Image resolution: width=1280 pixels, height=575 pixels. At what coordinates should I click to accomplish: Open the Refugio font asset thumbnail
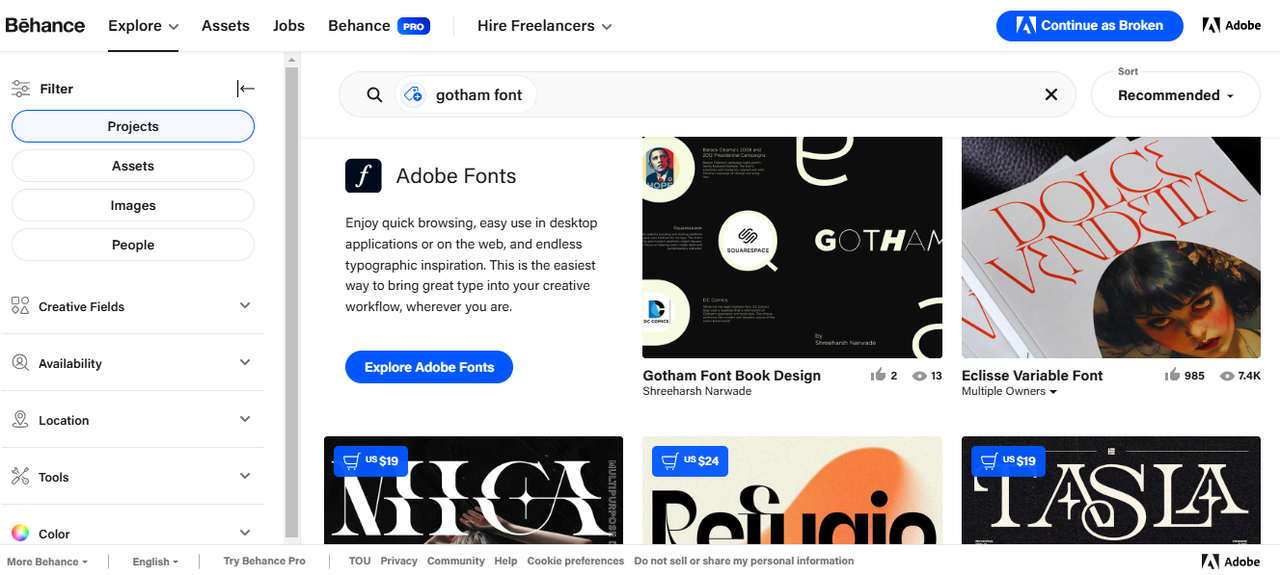792,490
